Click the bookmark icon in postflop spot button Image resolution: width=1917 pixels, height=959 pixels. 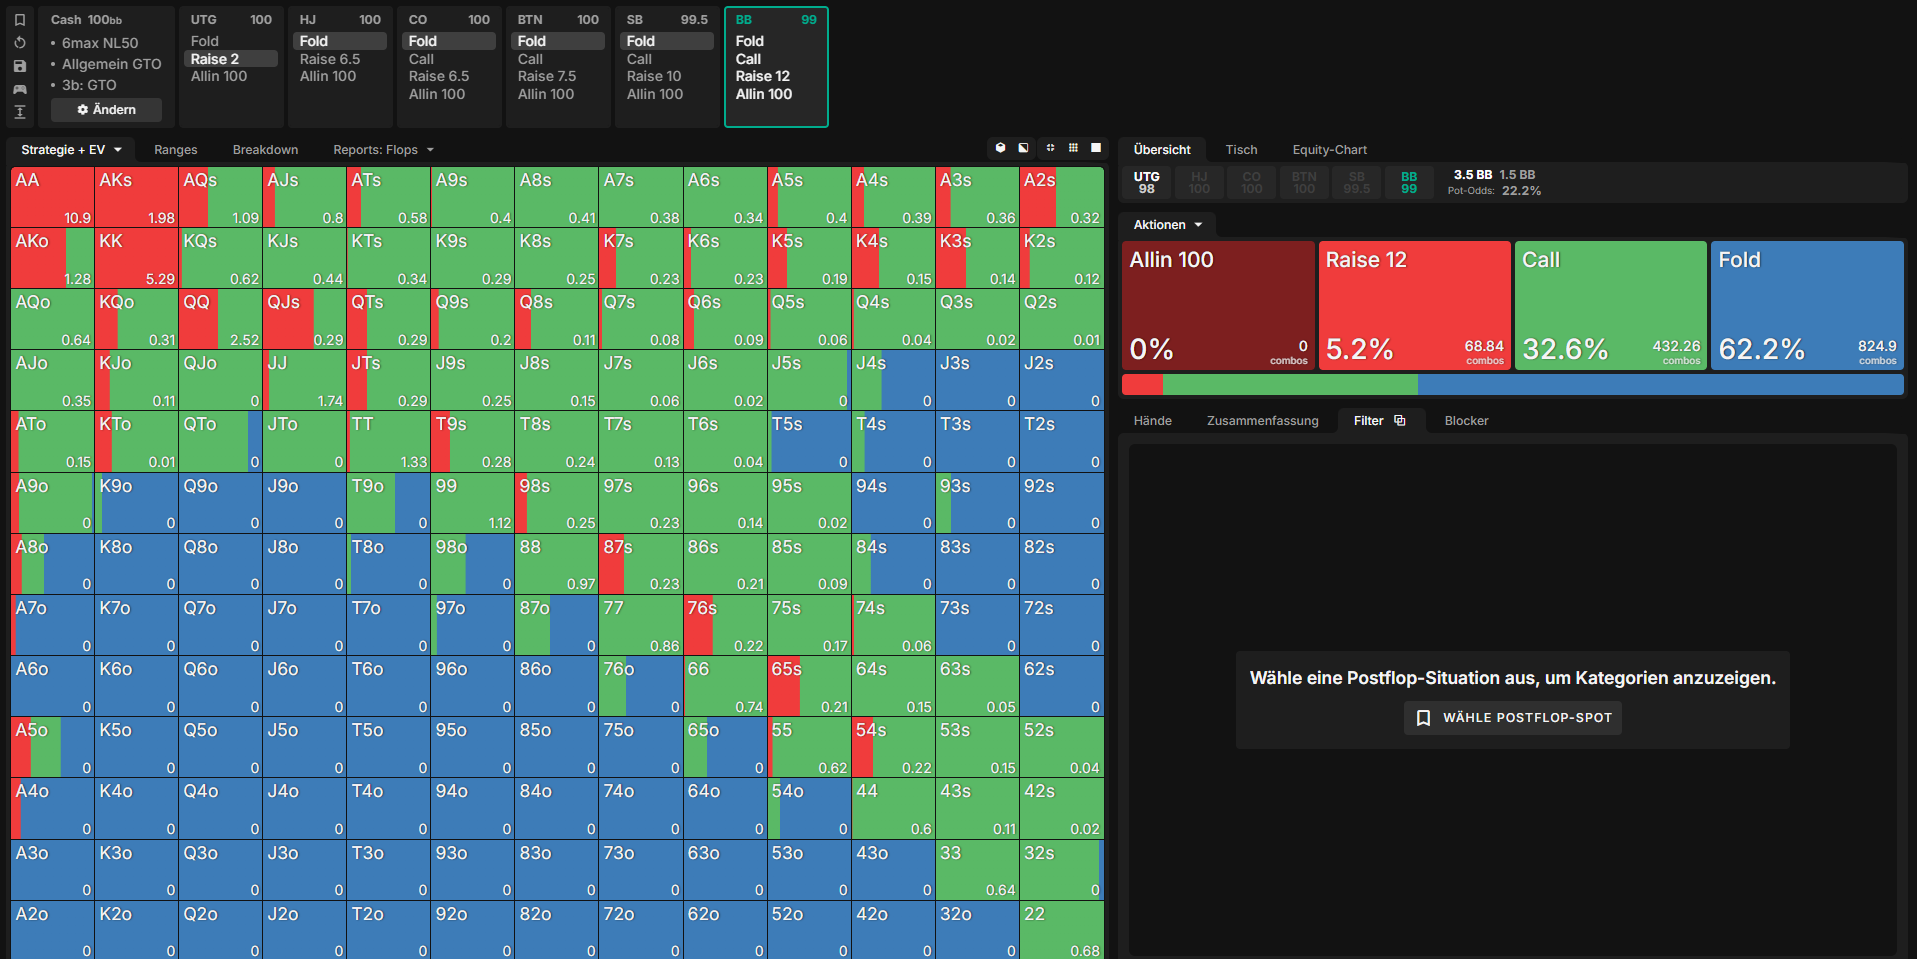click(1423, 718)
